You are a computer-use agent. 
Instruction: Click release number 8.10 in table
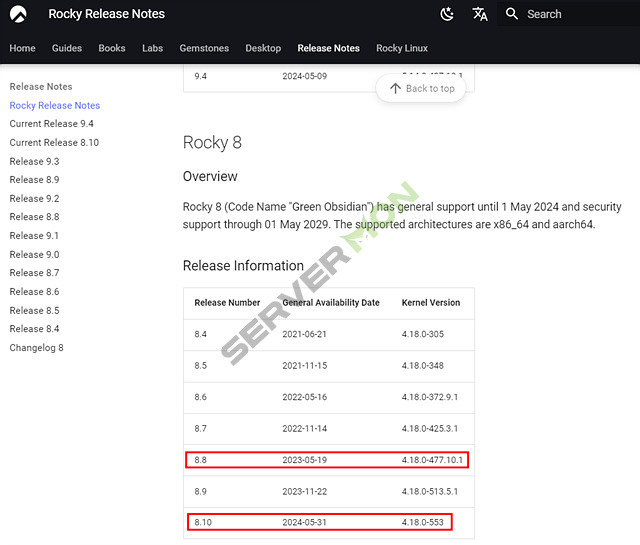[x=203, y=522]
